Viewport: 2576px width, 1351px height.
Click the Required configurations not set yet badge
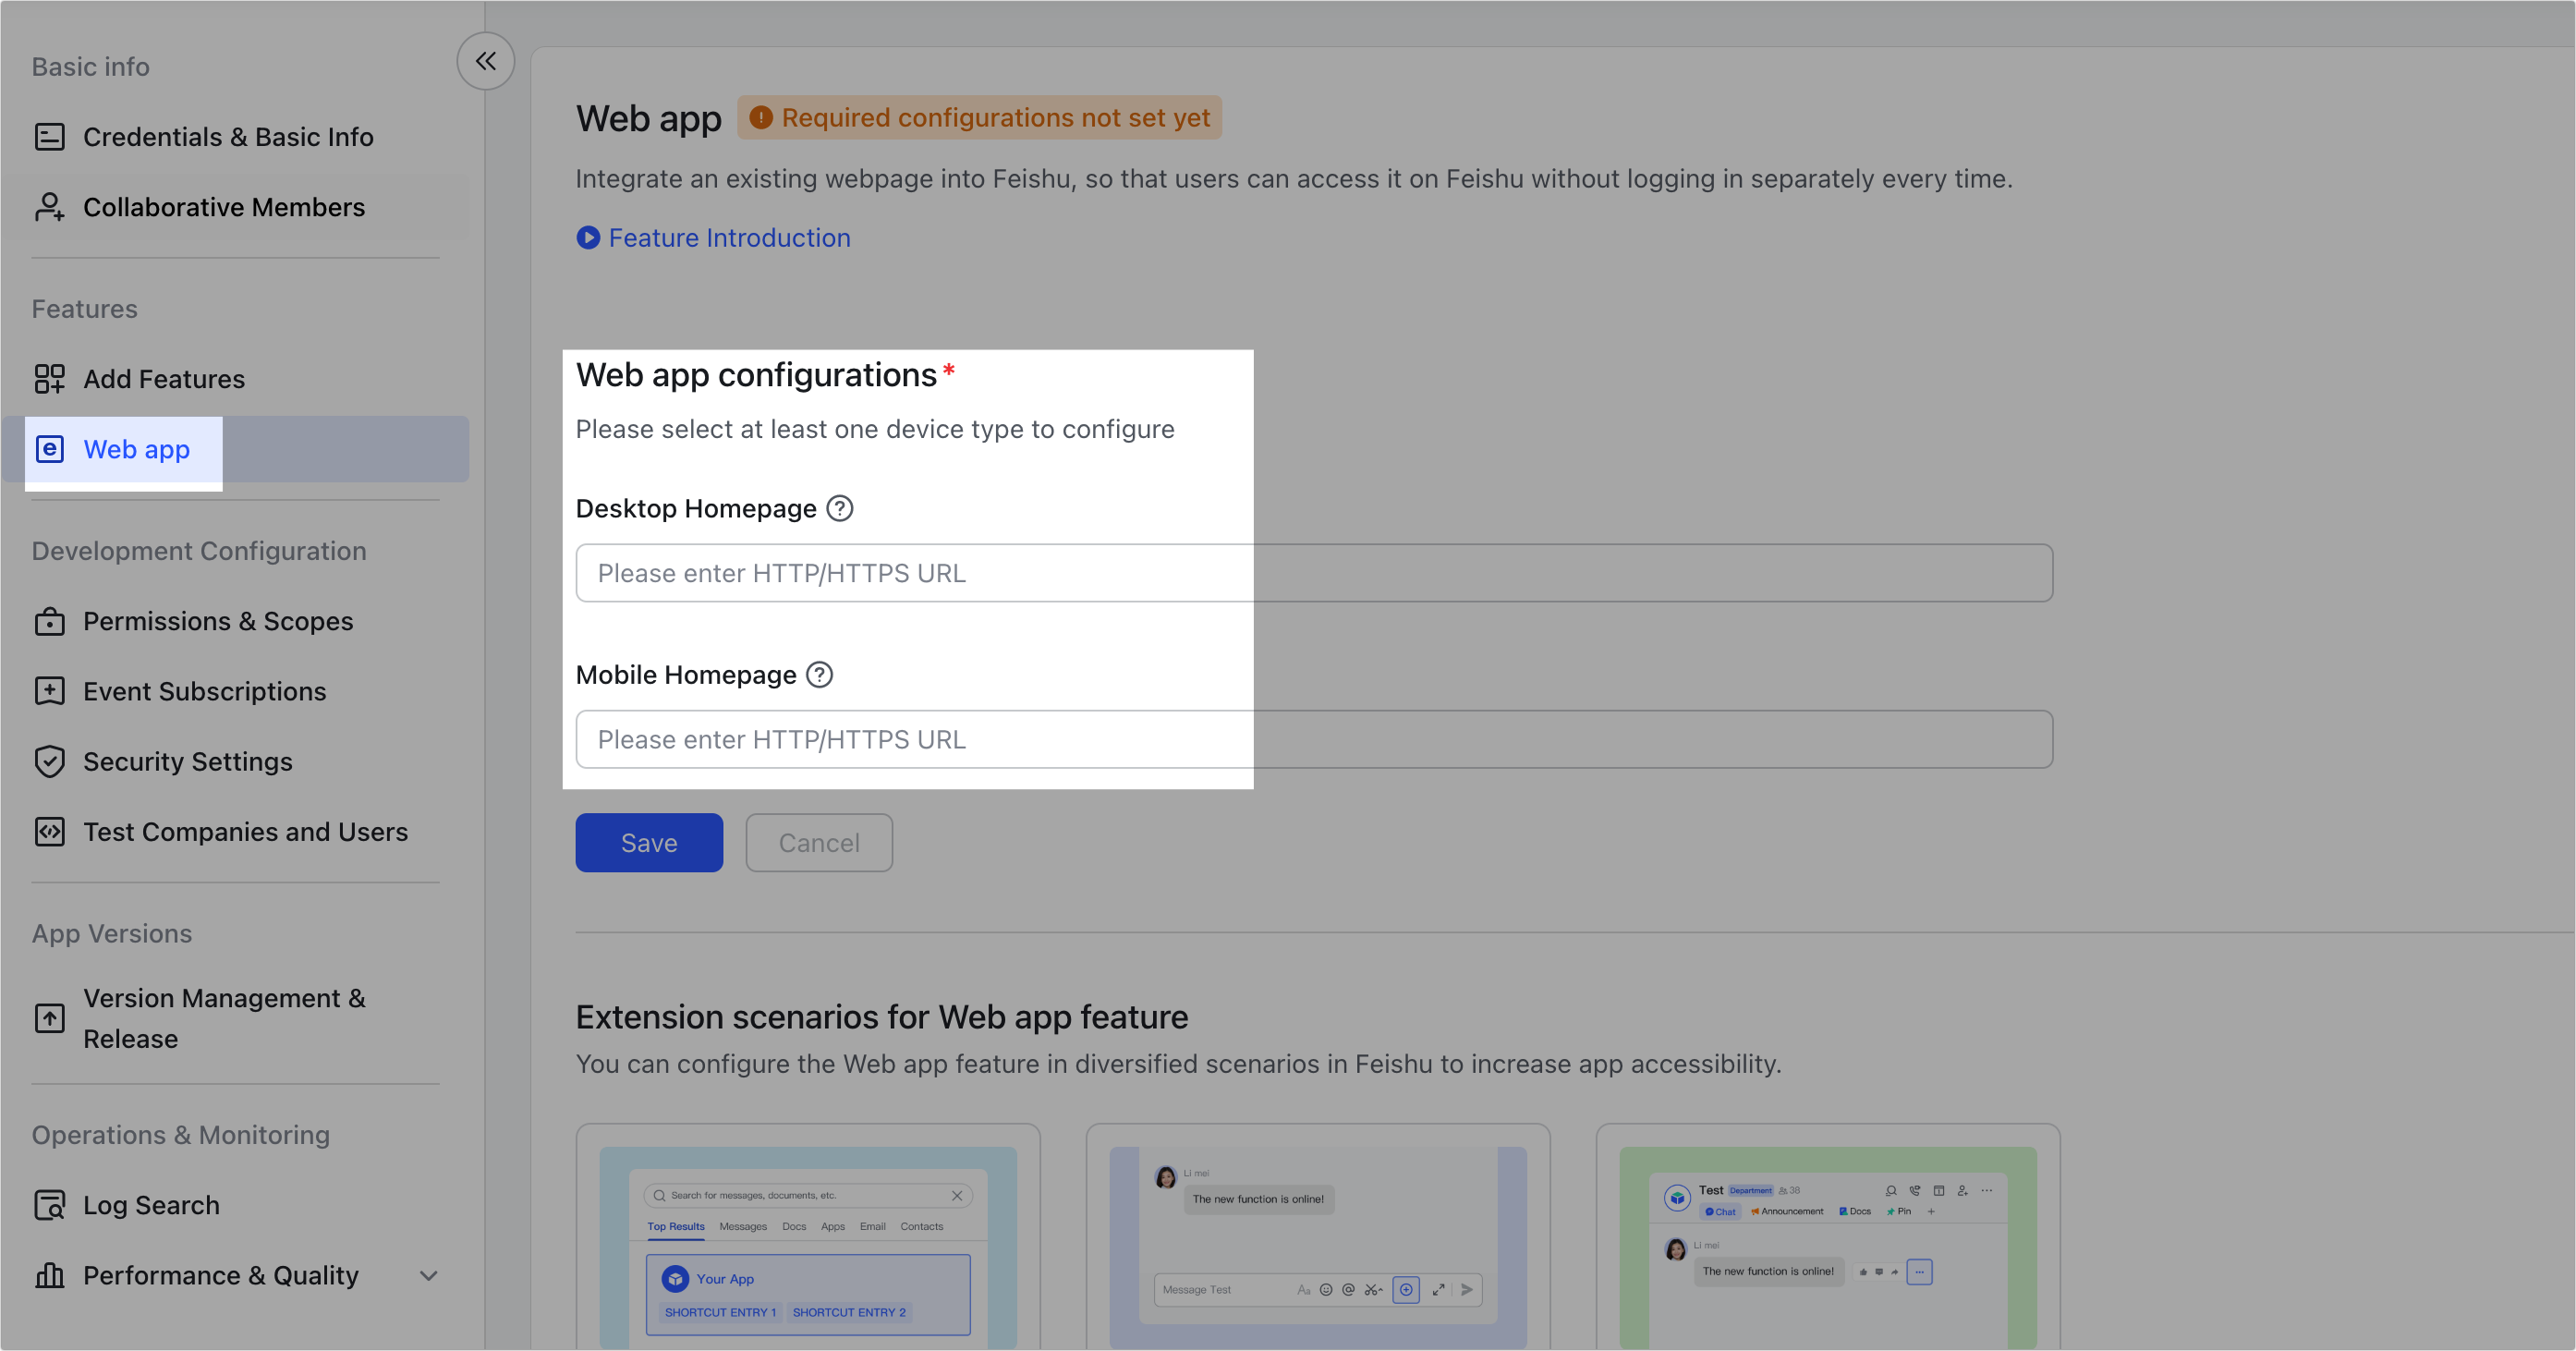pos(980,117)
